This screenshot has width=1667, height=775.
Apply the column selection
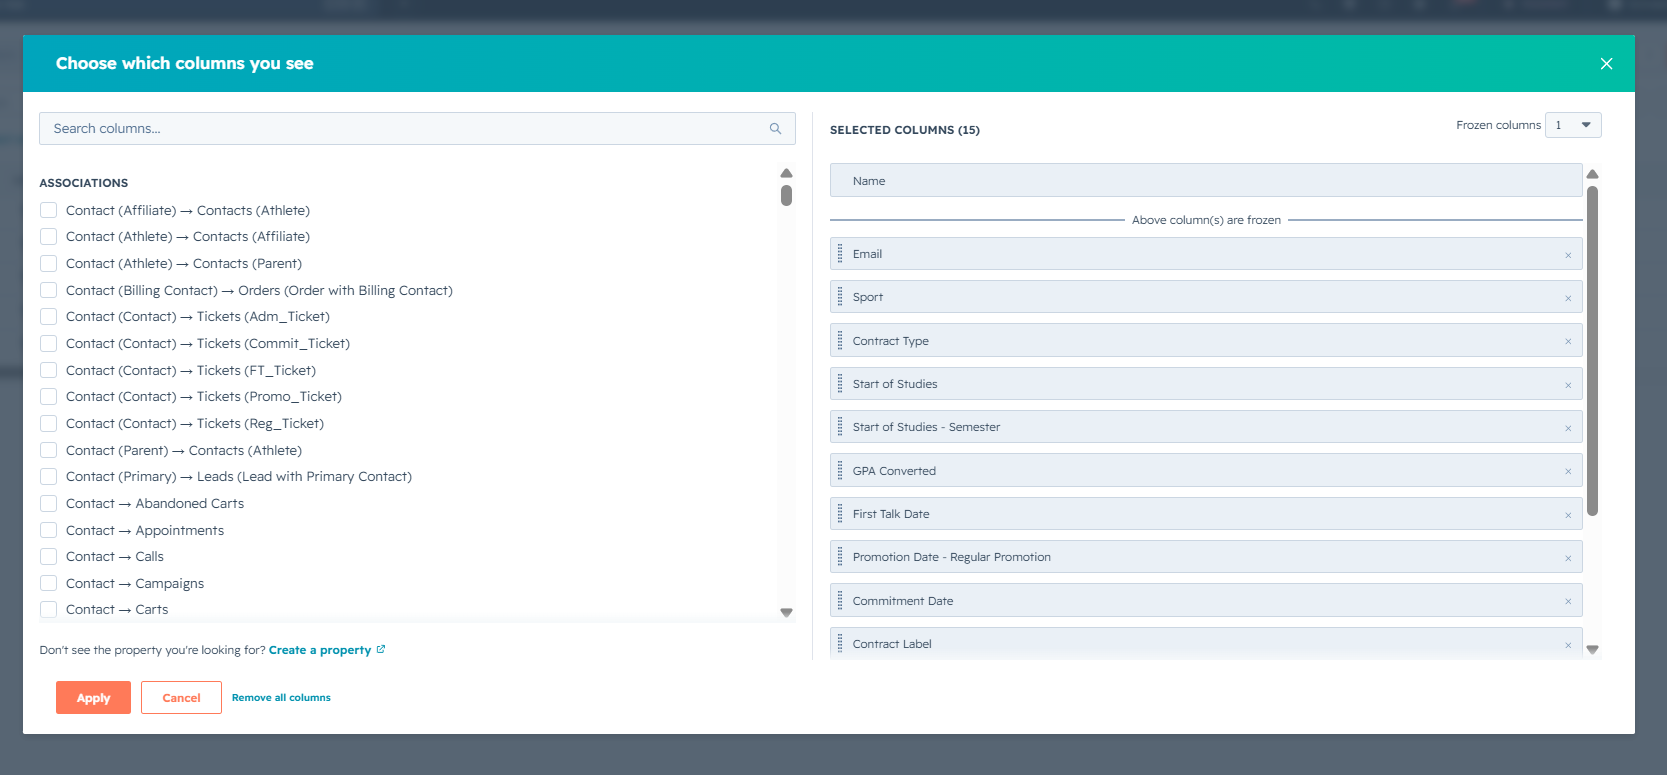[93, 698]
